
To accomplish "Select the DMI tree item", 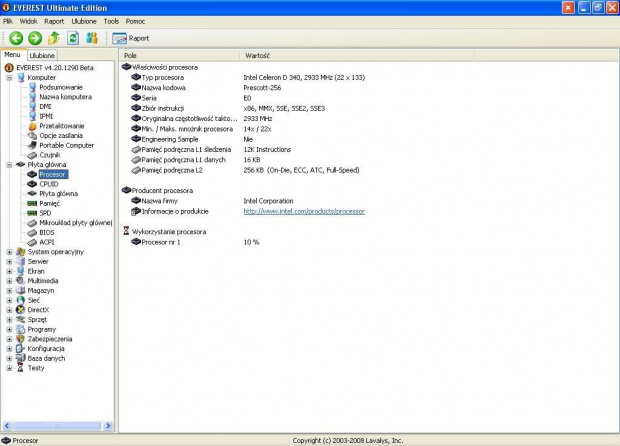I will [45, 107].
